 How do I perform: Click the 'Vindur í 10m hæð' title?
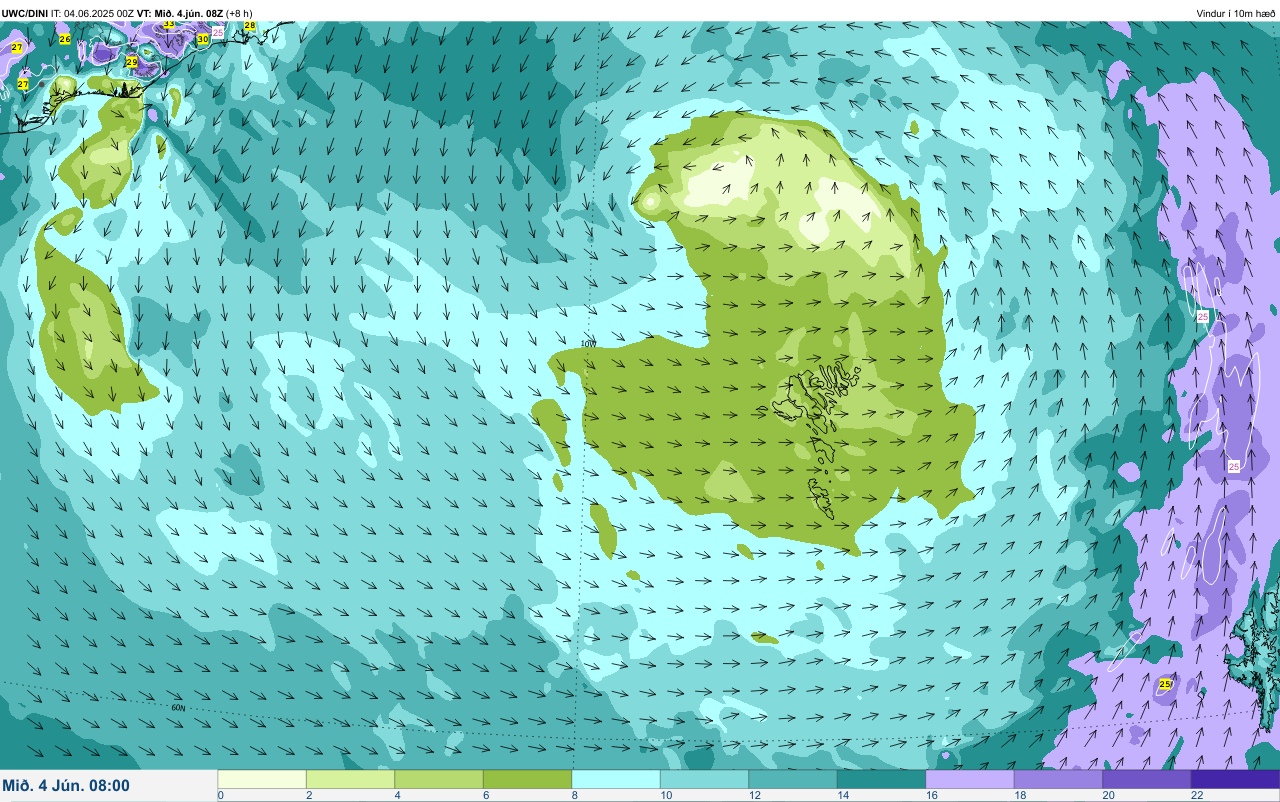pos(1236,13)
